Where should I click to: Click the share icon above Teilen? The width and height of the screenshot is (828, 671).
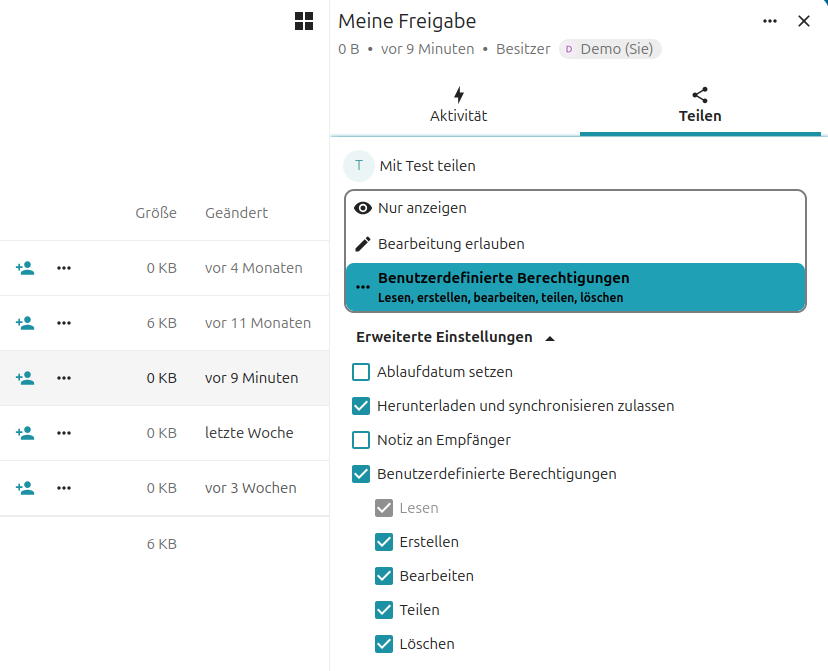pos(700,94)
